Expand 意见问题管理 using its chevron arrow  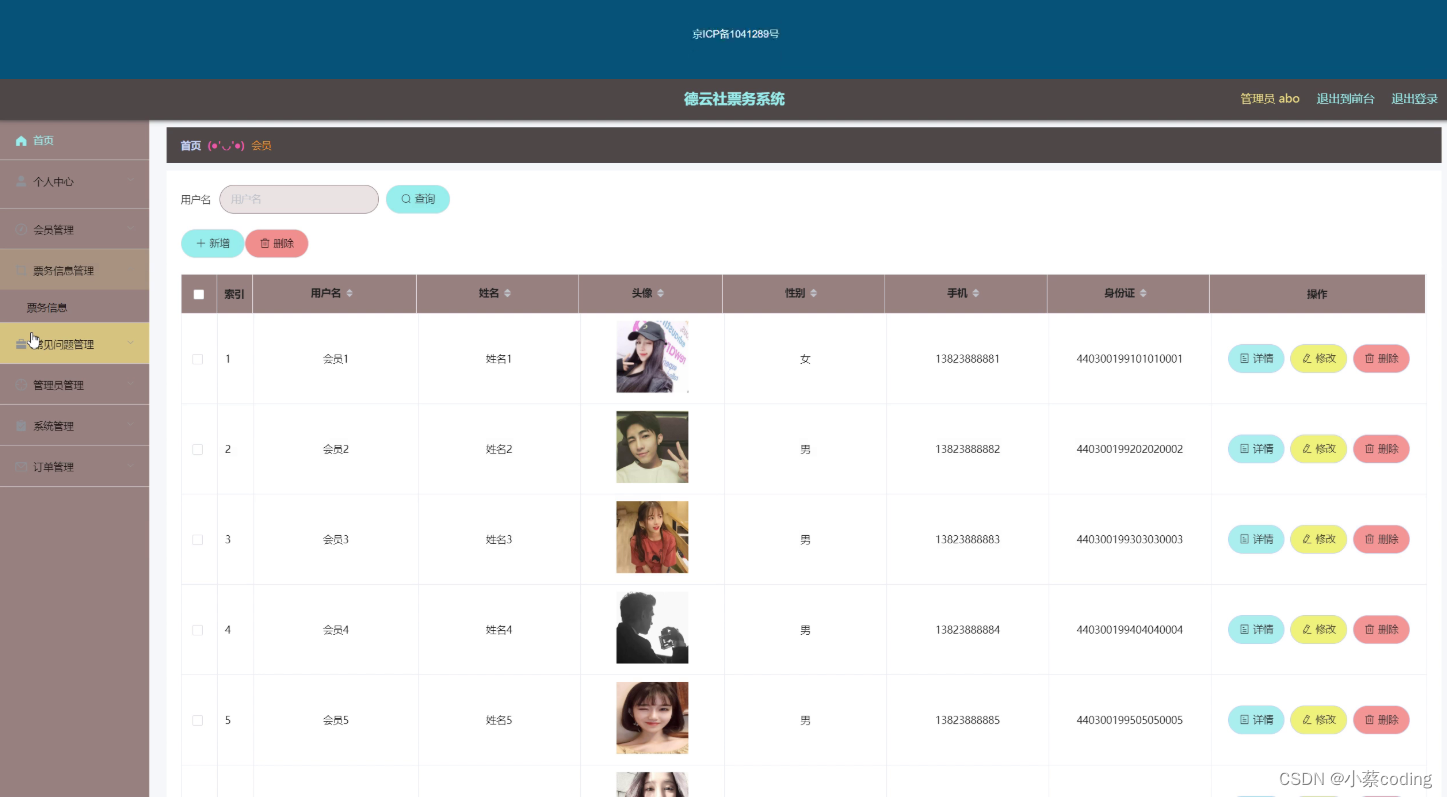[x=131, y=344]
